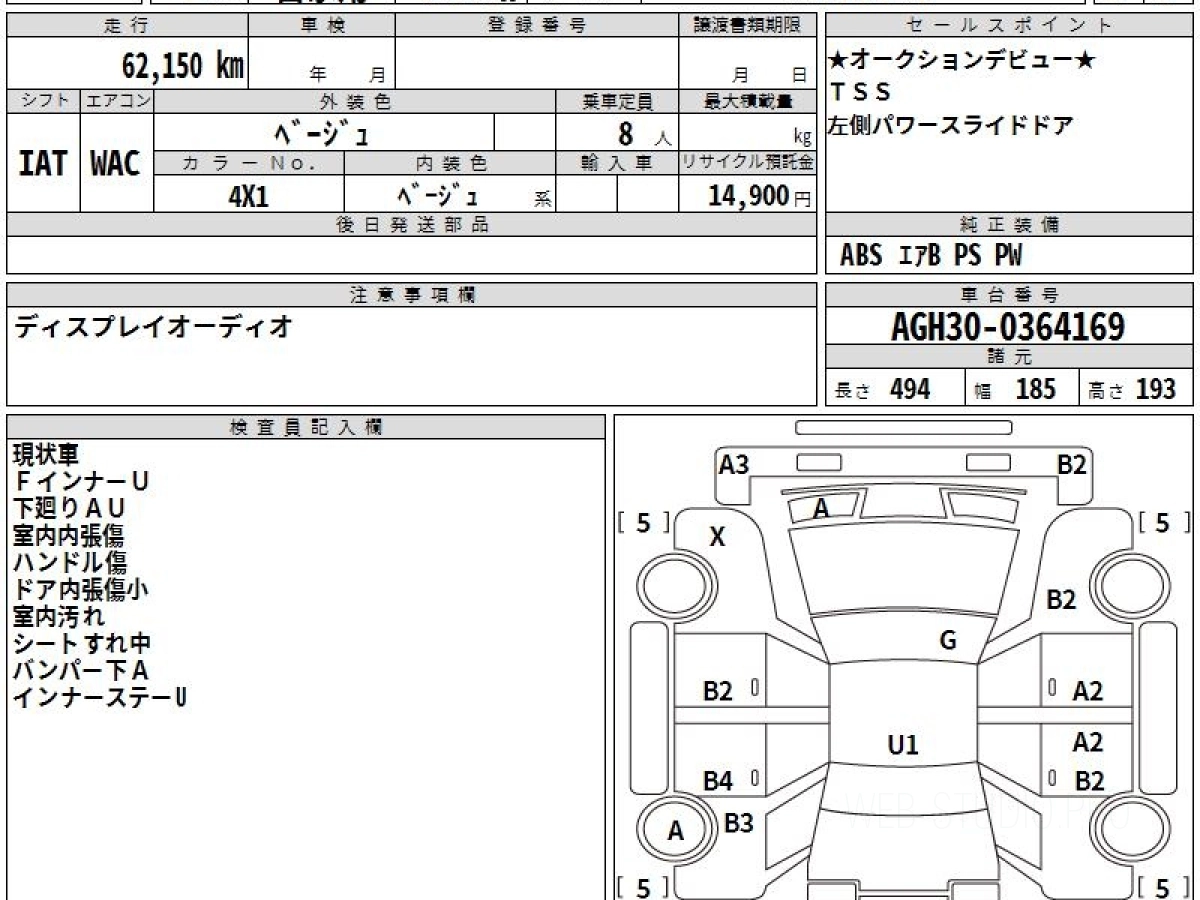Image resolution: width=1200 pixels, height=900 pixels.
Task: Click the 幅 185 dimension
Action: pyautogui.click(x=1015, y=389)
